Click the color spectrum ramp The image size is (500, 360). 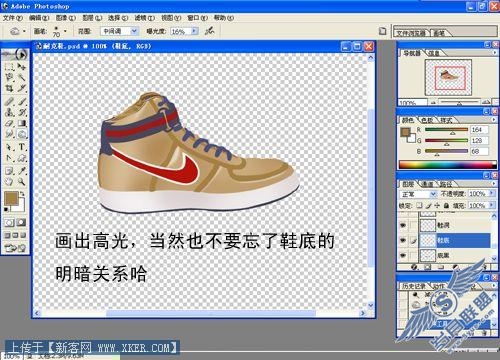click(448, 165)
